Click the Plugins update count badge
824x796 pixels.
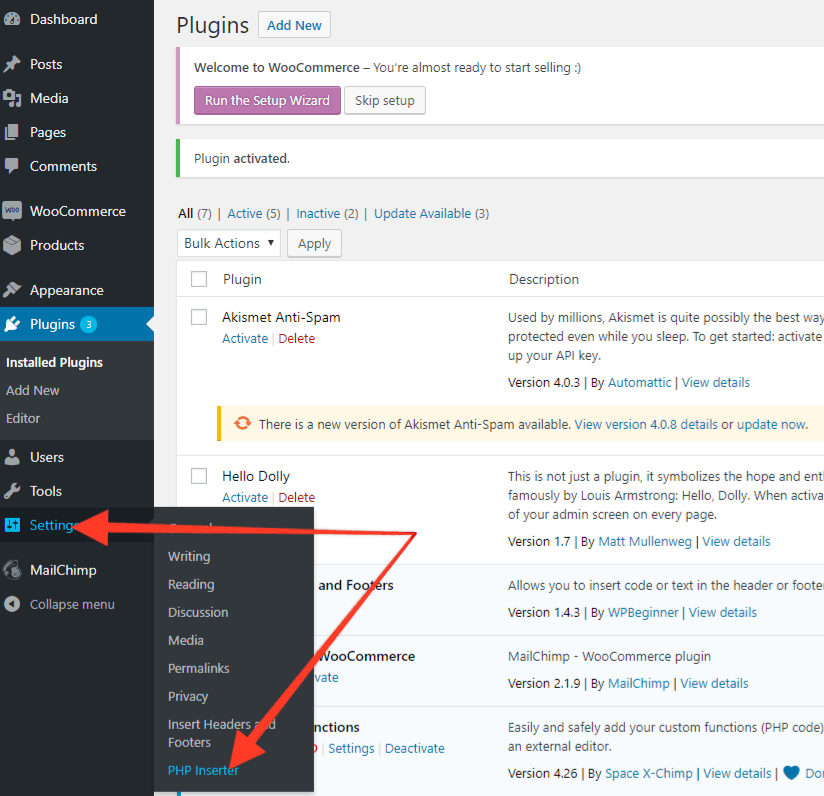coord(89,324)
